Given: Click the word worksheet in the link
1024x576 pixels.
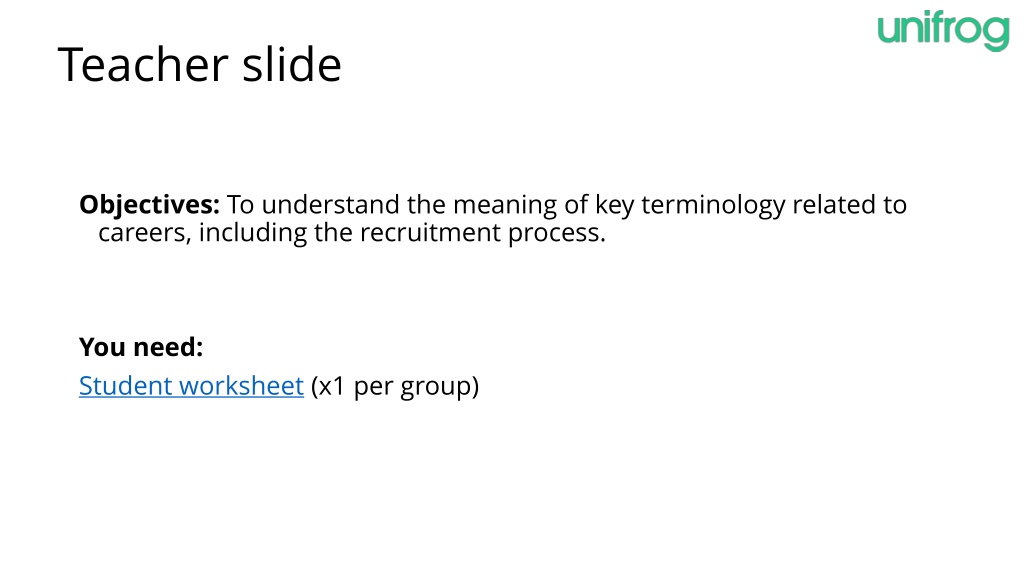Looking at the screenshot, I should coord(242,386).
